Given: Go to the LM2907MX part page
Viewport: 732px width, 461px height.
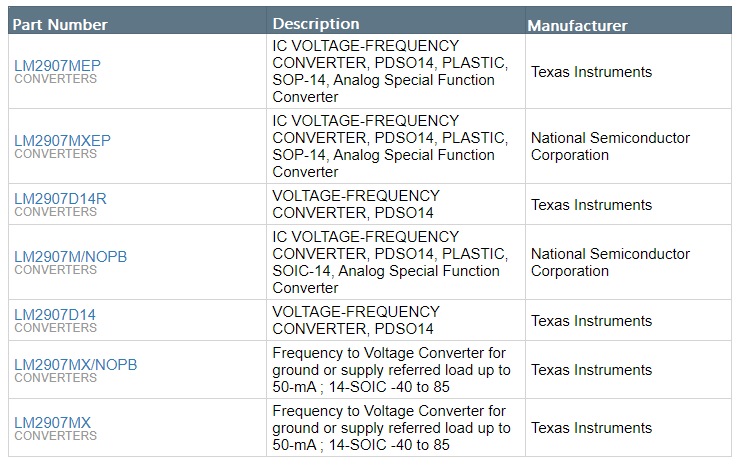Looking at the screenshot, I should (x=52, y=423).
